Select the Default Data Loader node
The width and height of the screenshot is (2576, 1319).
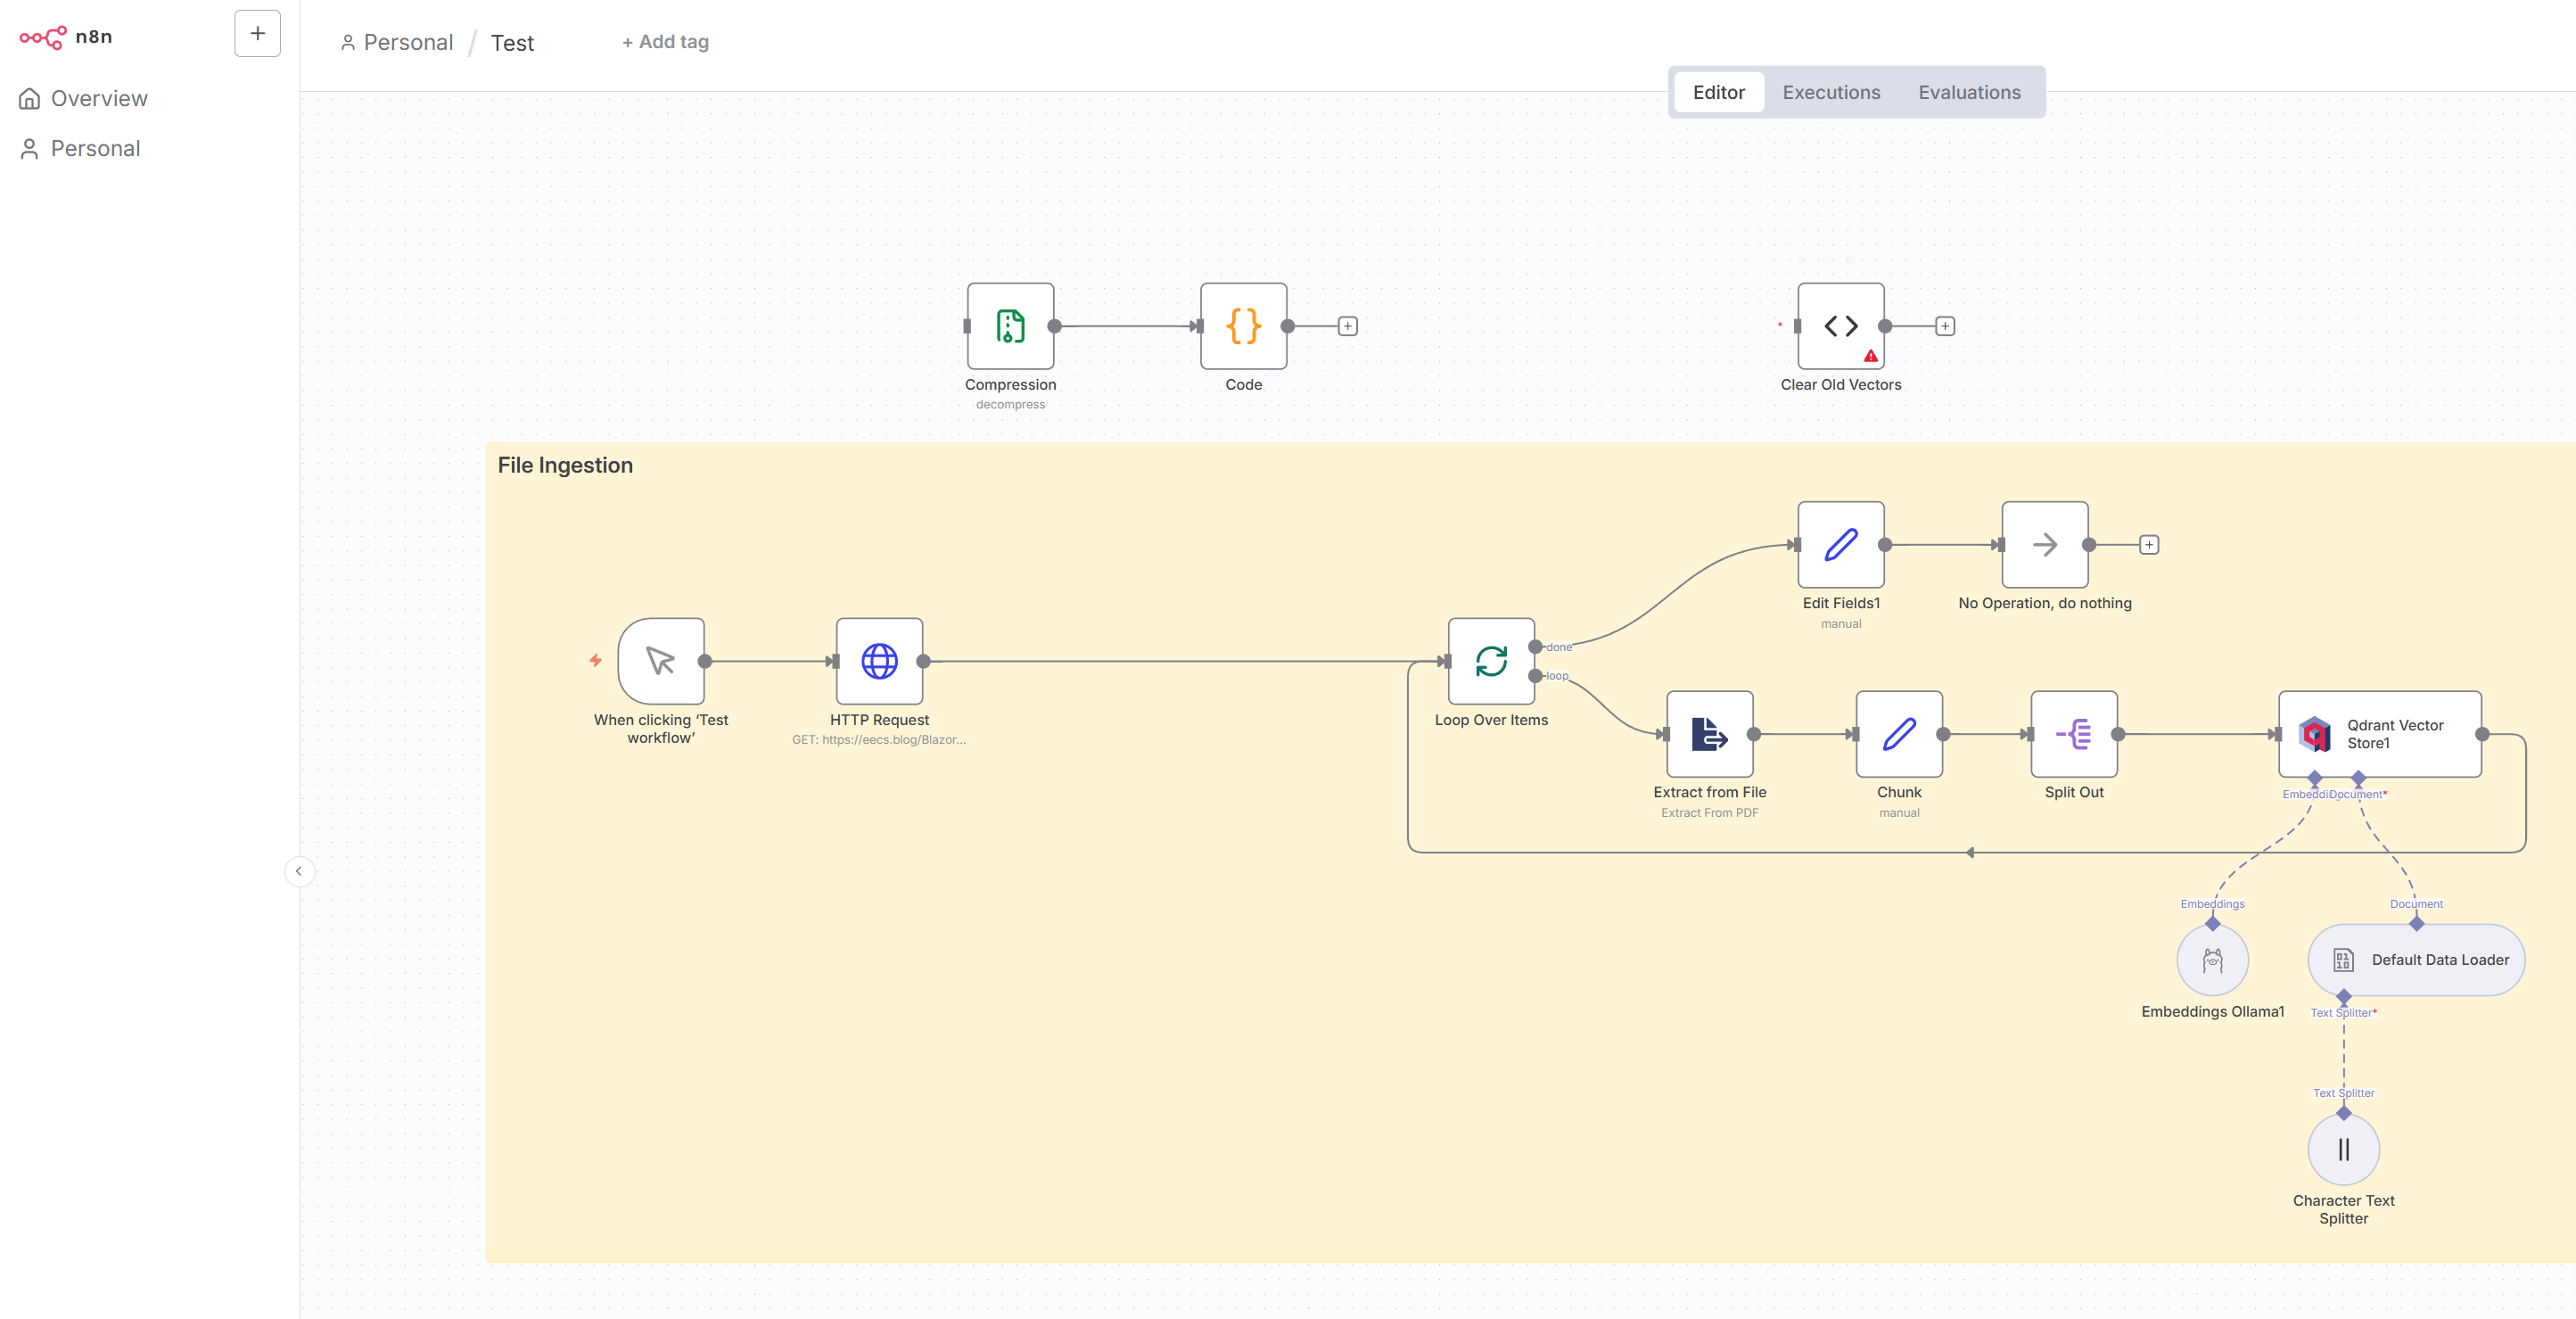tap(2415, 960)
